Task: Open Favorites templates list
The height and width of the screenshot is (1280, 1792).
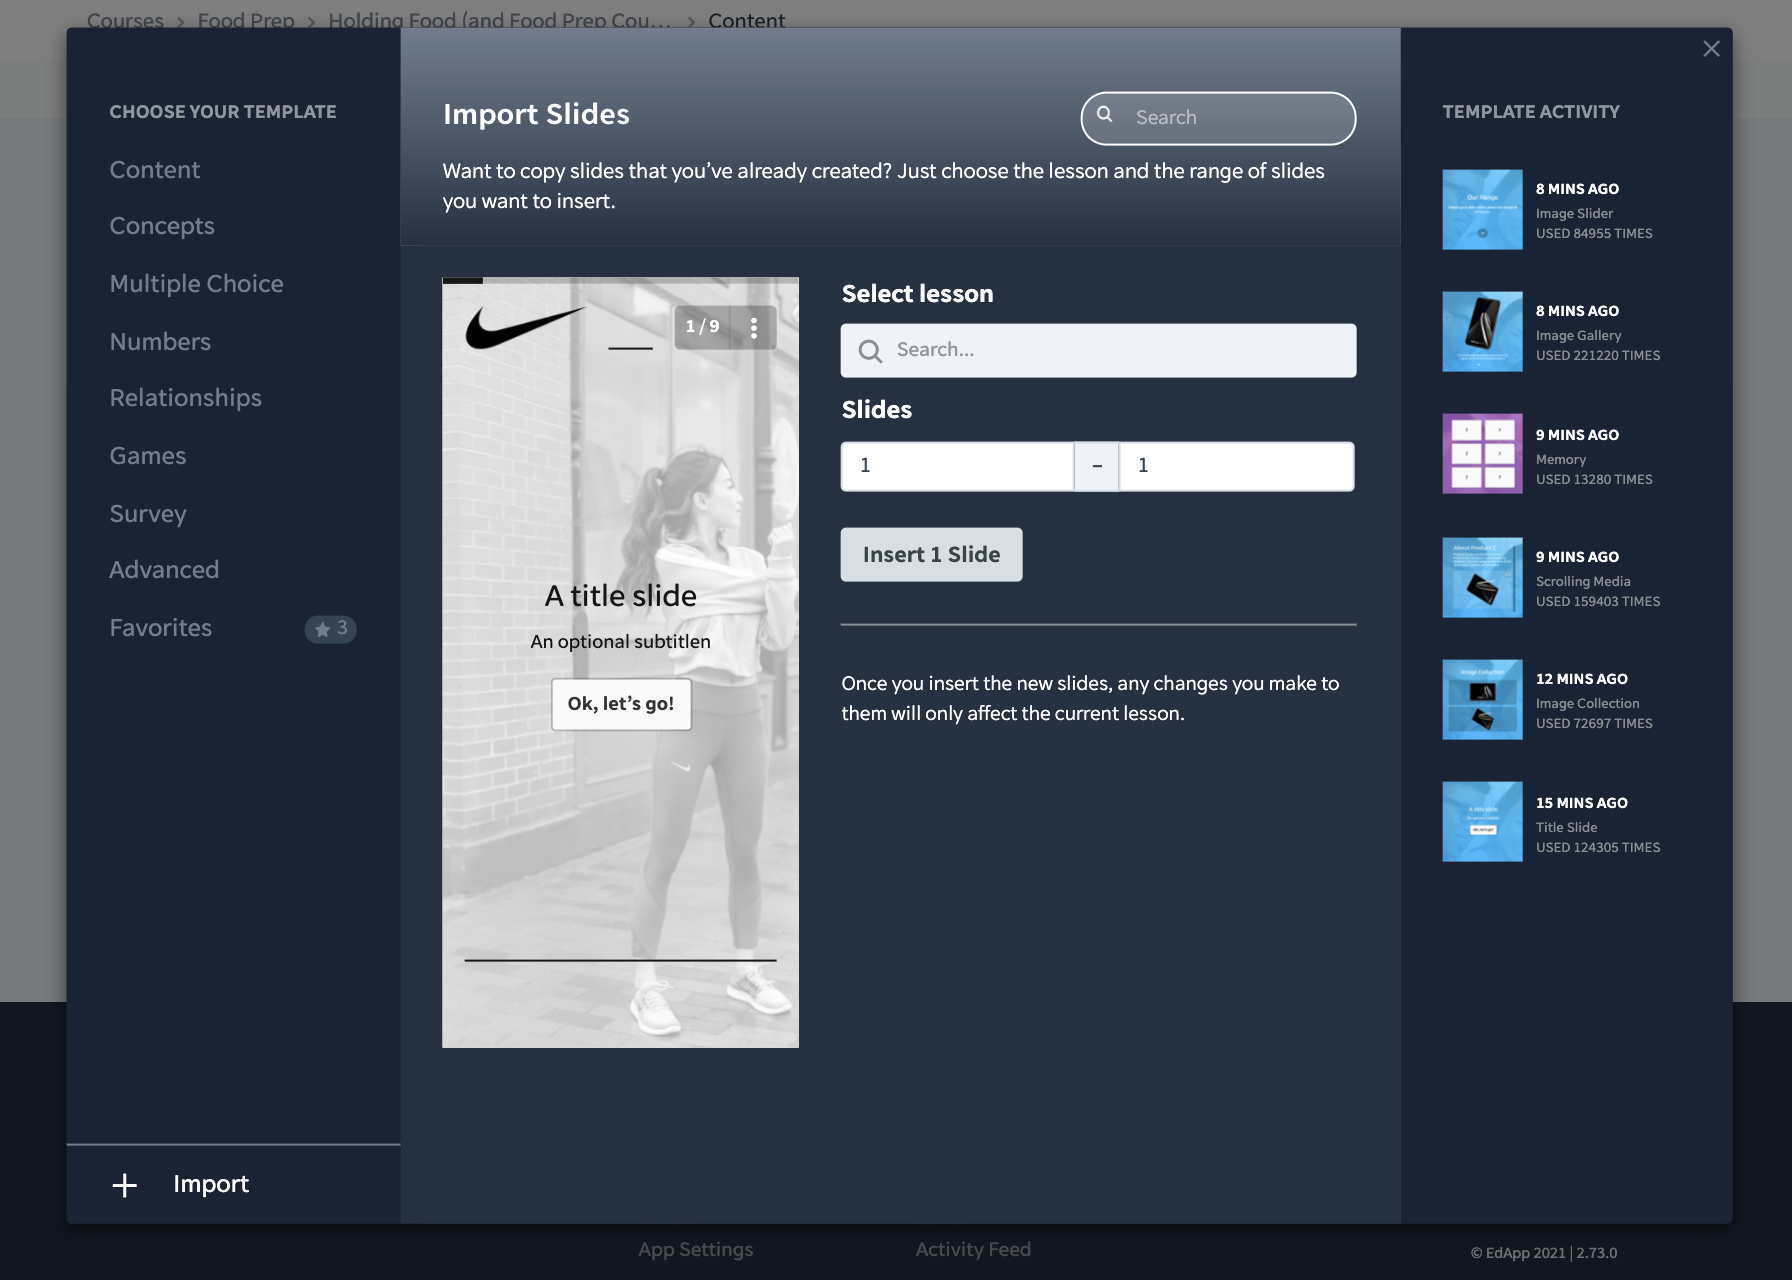Action: click(160, 628)
